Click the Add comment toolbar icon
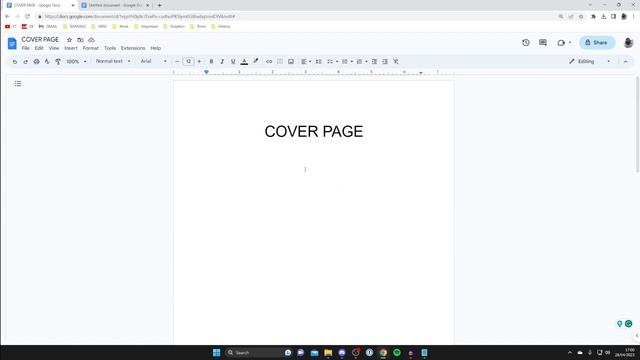This screenshot has width=640, height=360. (x=280, y=62)
